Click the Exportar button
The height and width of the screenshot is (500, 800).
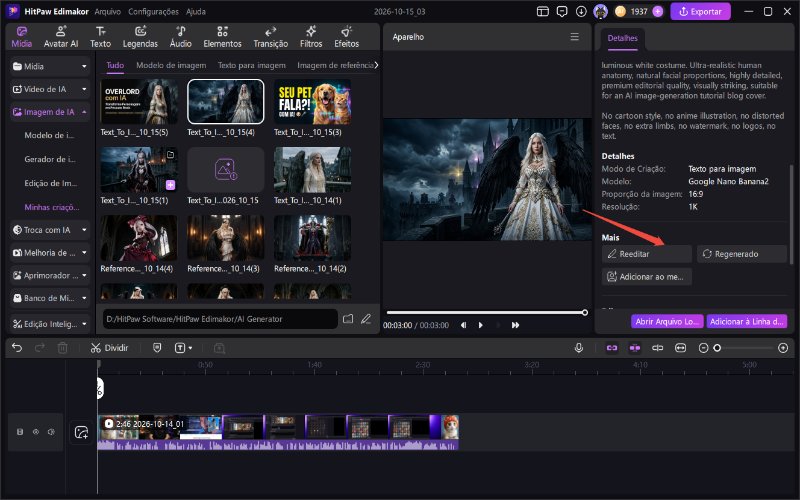coord(701,11)
